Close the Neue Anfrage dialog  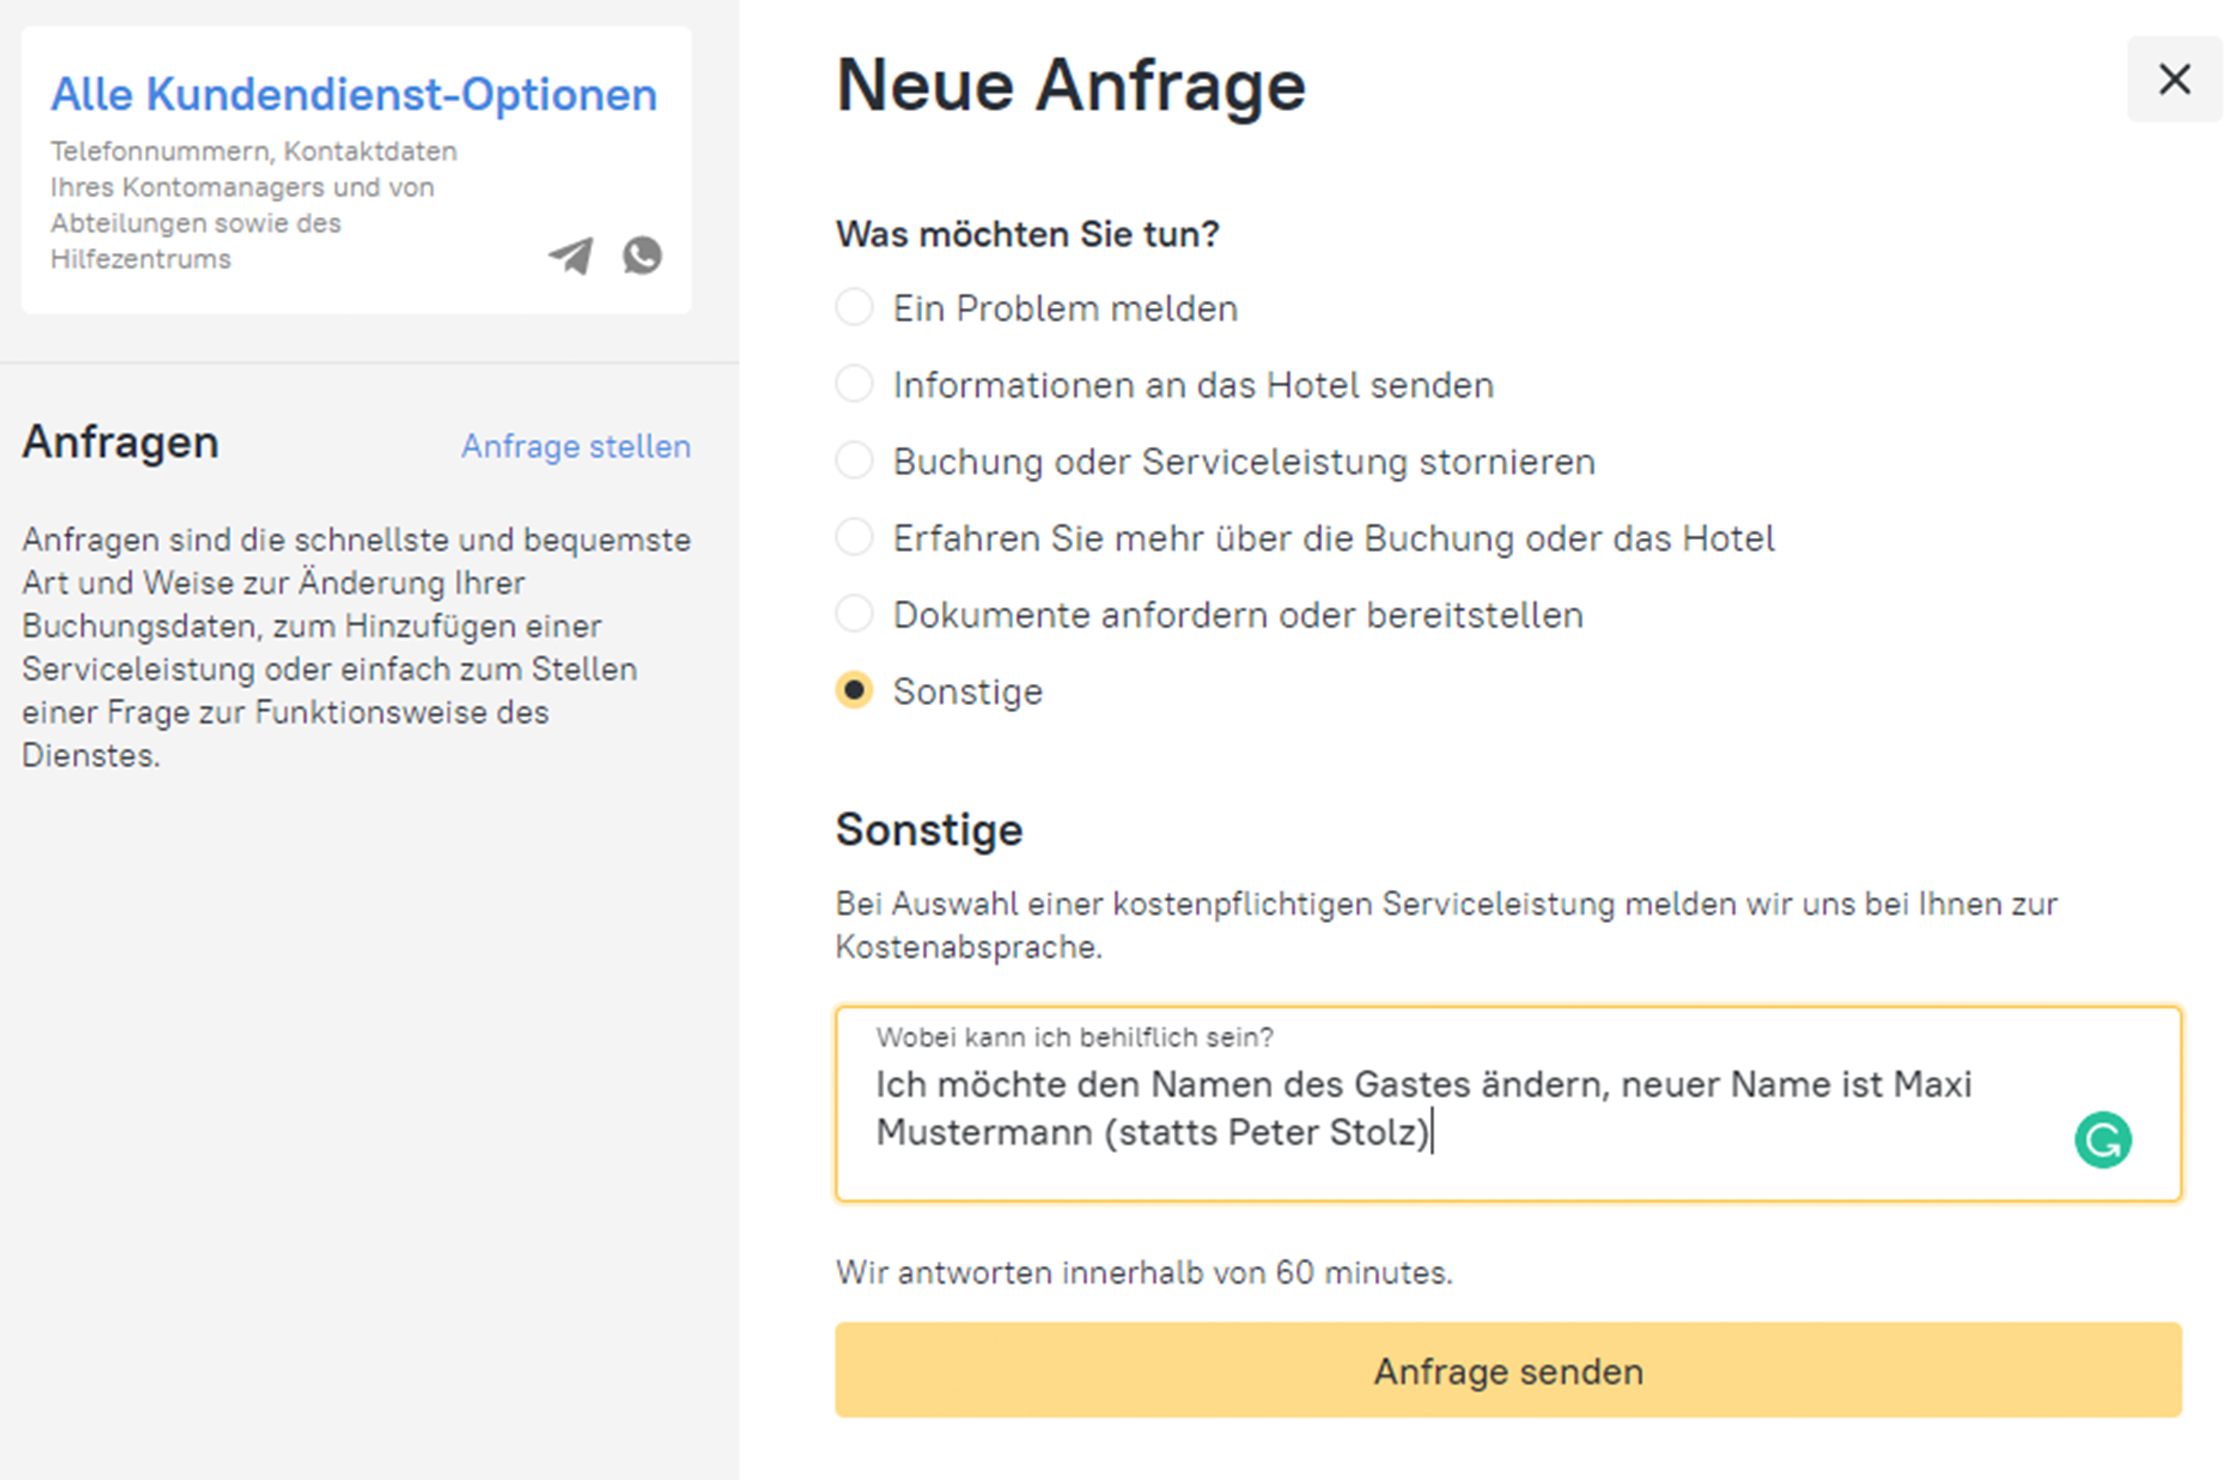(2174, 79)
